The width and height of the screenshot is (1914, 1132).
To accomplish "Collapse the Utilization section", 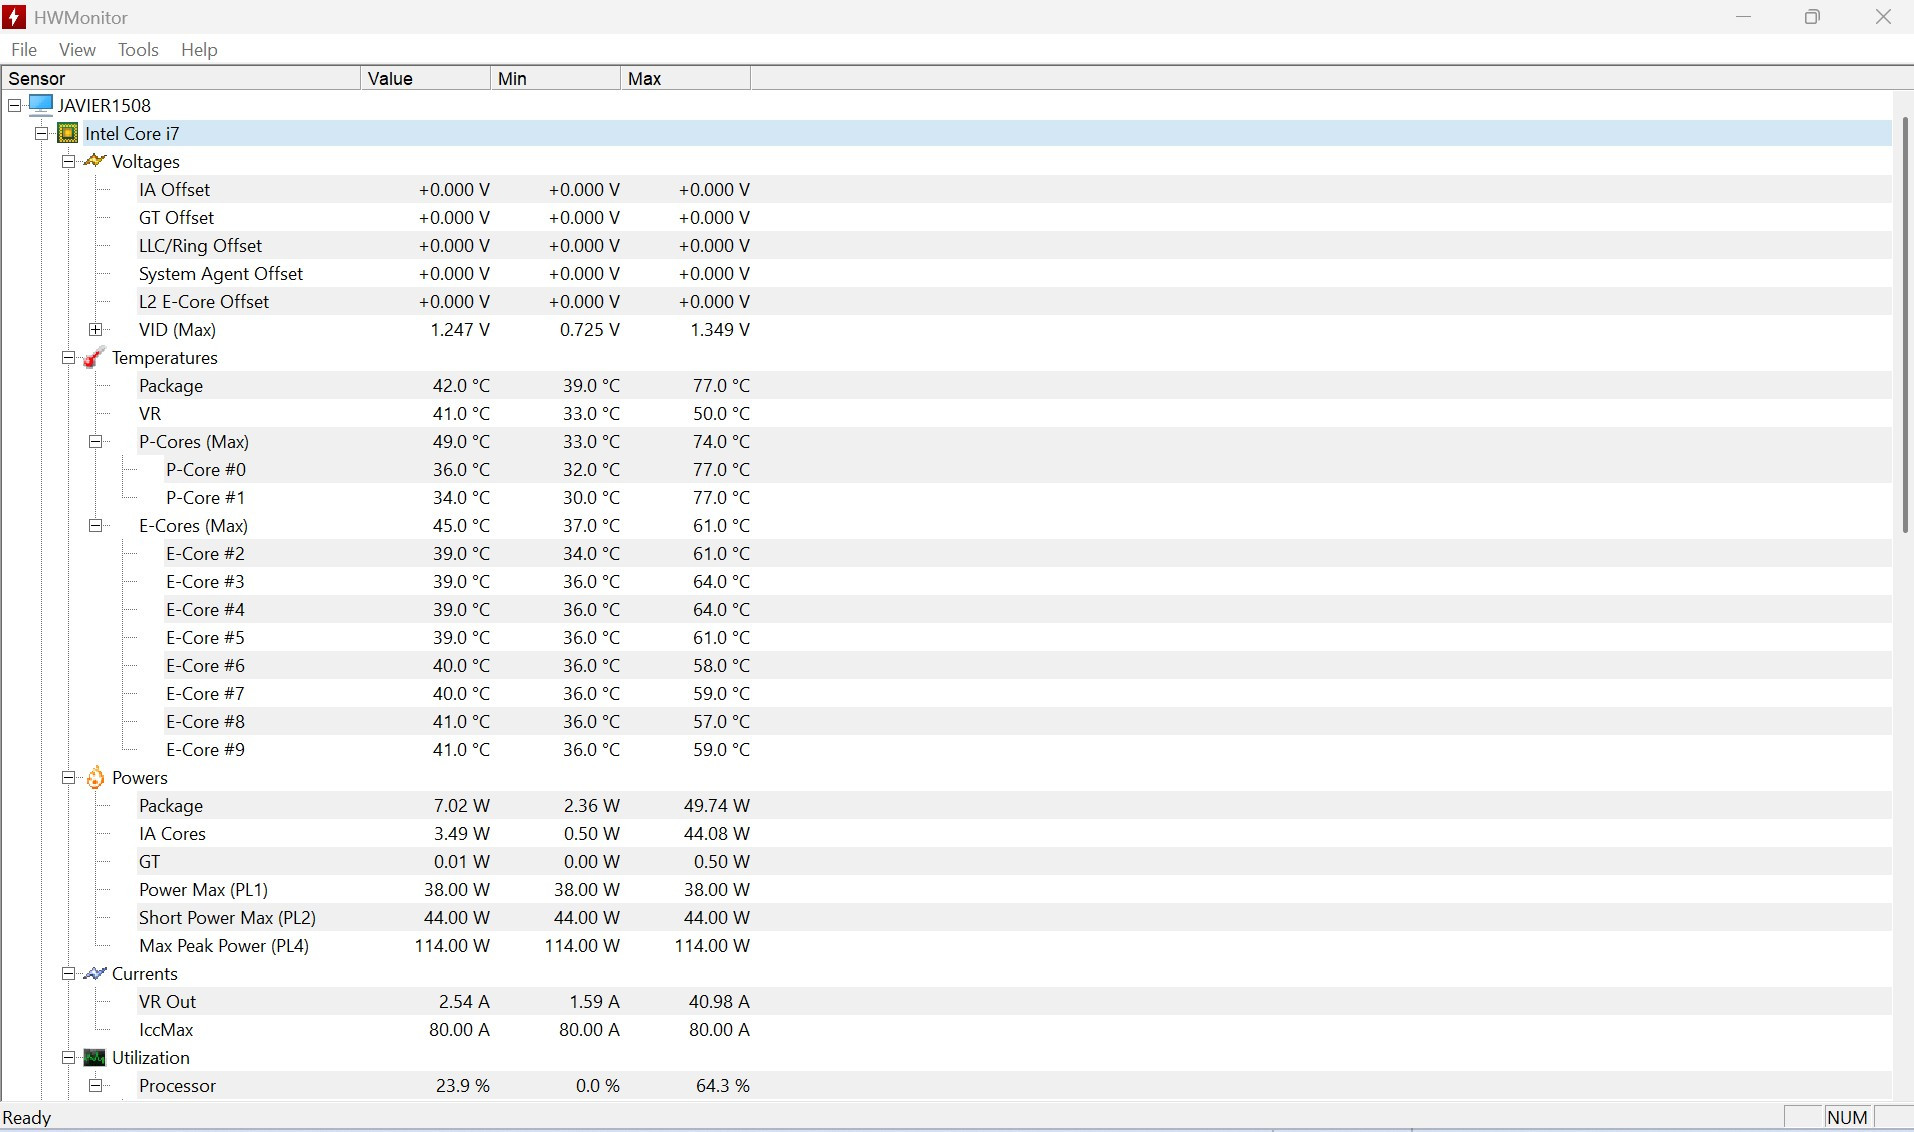I will click(69, 1057).
